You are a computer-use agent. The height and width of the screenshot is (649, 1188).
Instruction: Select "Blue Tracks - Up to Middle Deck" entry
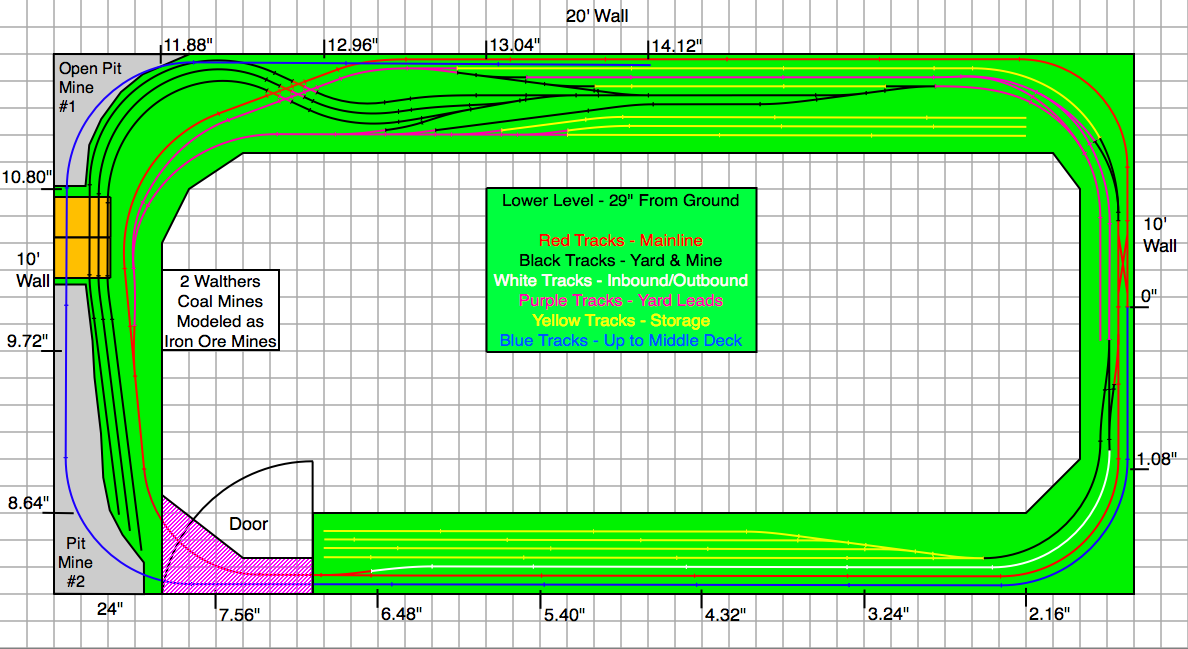point(620,341)
